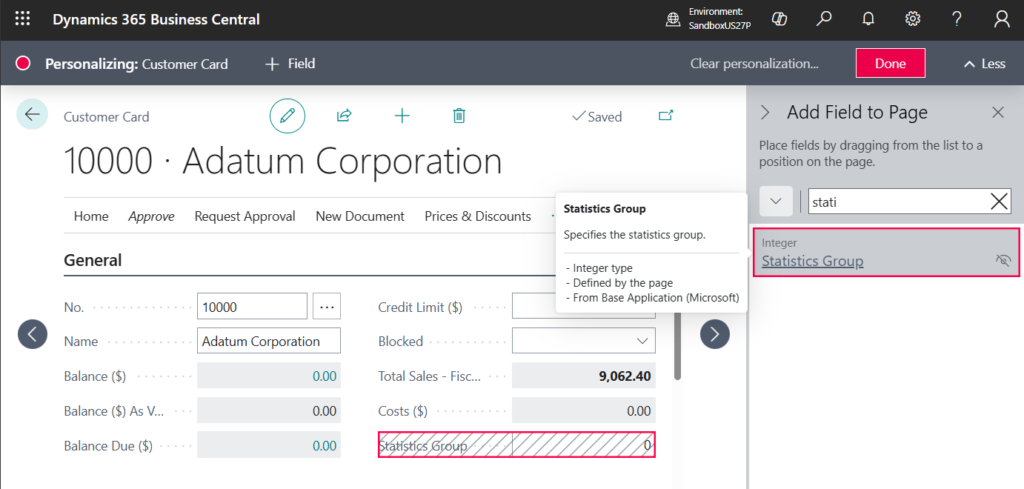Open the Blocked dropdown
Screen dimensions: 1024x489
click(641, 341)
